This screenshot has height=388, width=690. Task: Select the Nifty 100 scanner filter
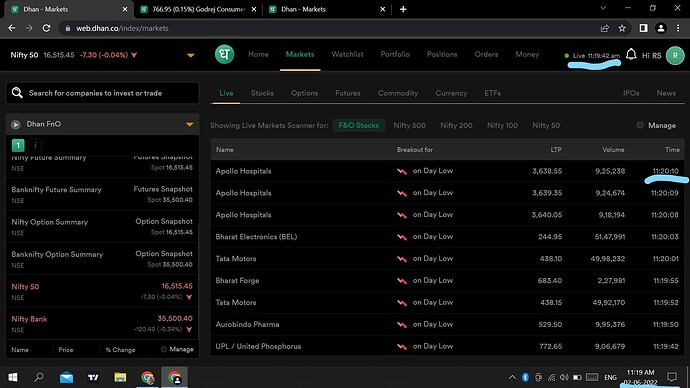tap(502, 125)
